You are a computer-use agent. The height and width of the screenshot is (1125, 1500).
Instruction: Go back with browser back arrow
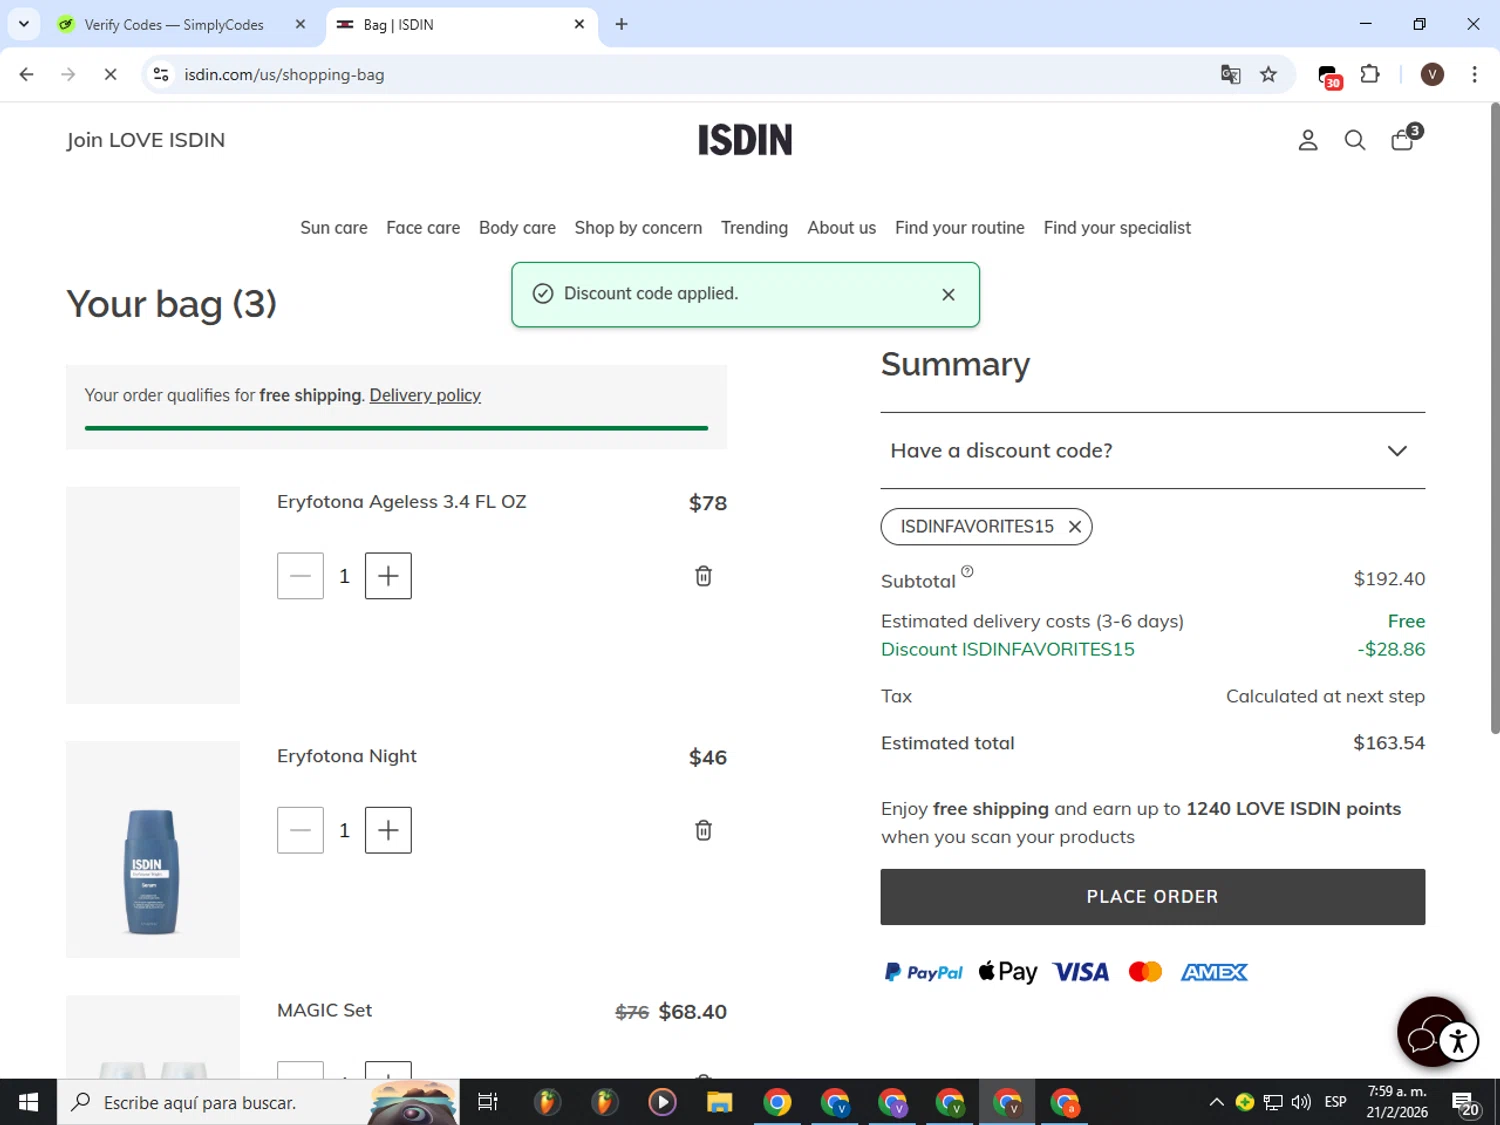point(27,74)
